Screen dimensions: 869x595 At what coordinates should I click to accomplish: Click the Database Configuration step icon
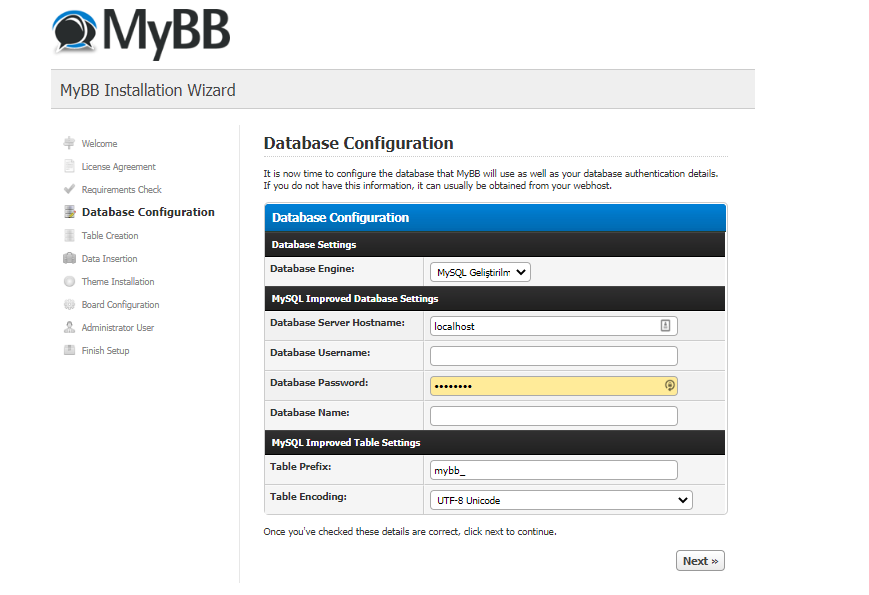(x=69, y=212)
